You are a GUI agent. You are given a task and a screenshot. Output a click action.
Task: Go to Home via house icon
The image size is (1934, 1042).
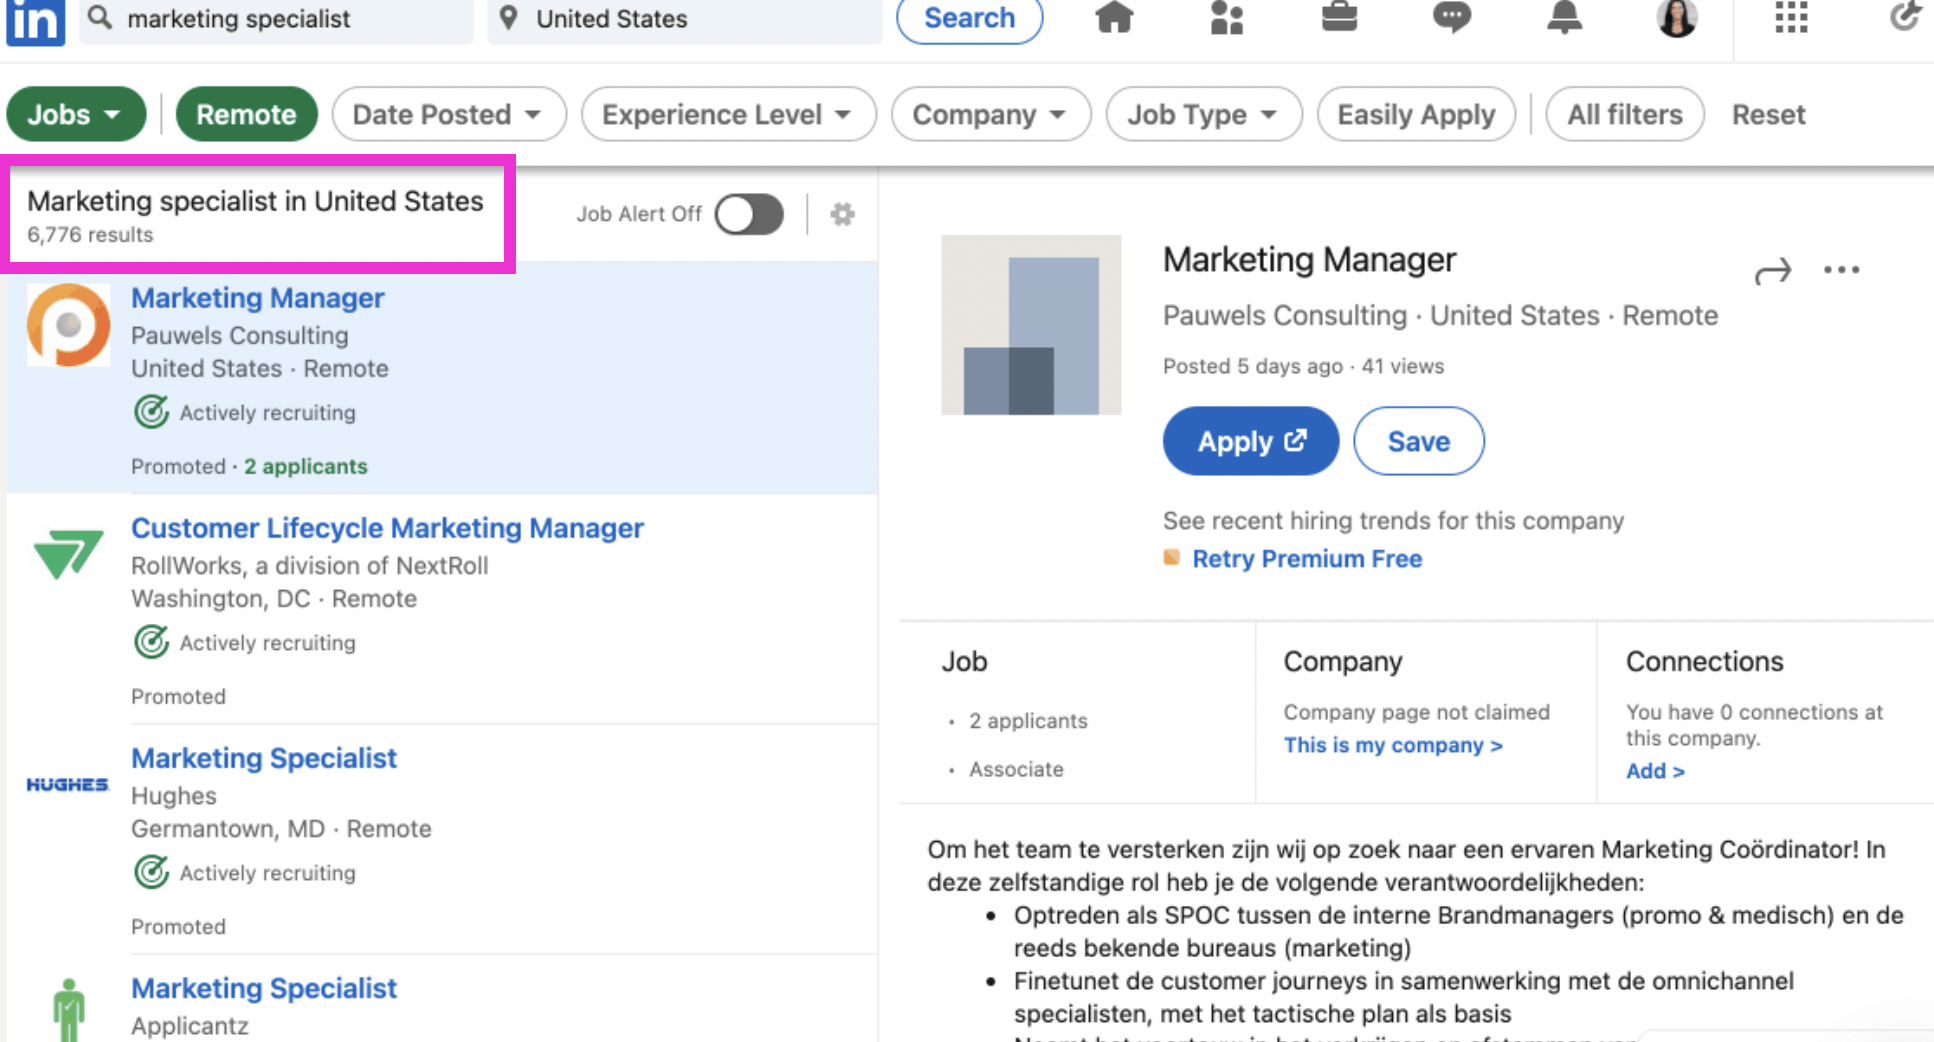click(x=1114, y=18)
